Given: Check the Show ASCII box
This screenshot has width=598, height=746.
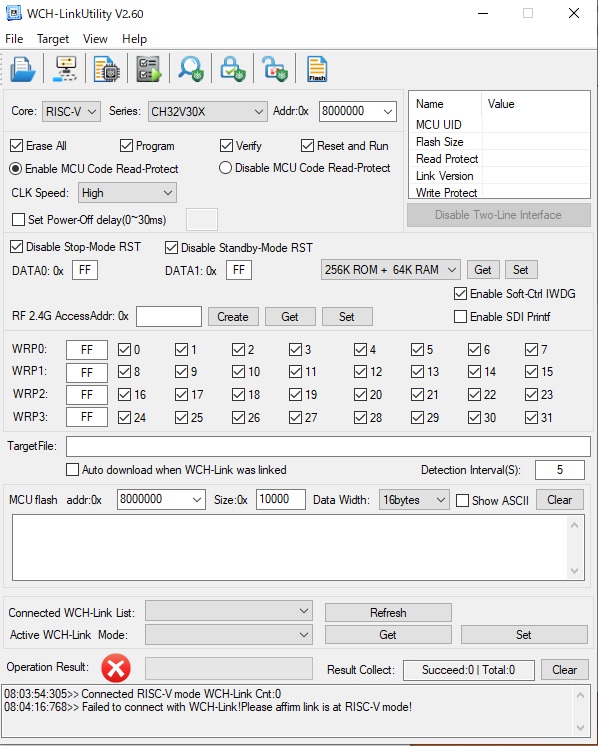Looking at the screenshot, I should tap(462, 501).
